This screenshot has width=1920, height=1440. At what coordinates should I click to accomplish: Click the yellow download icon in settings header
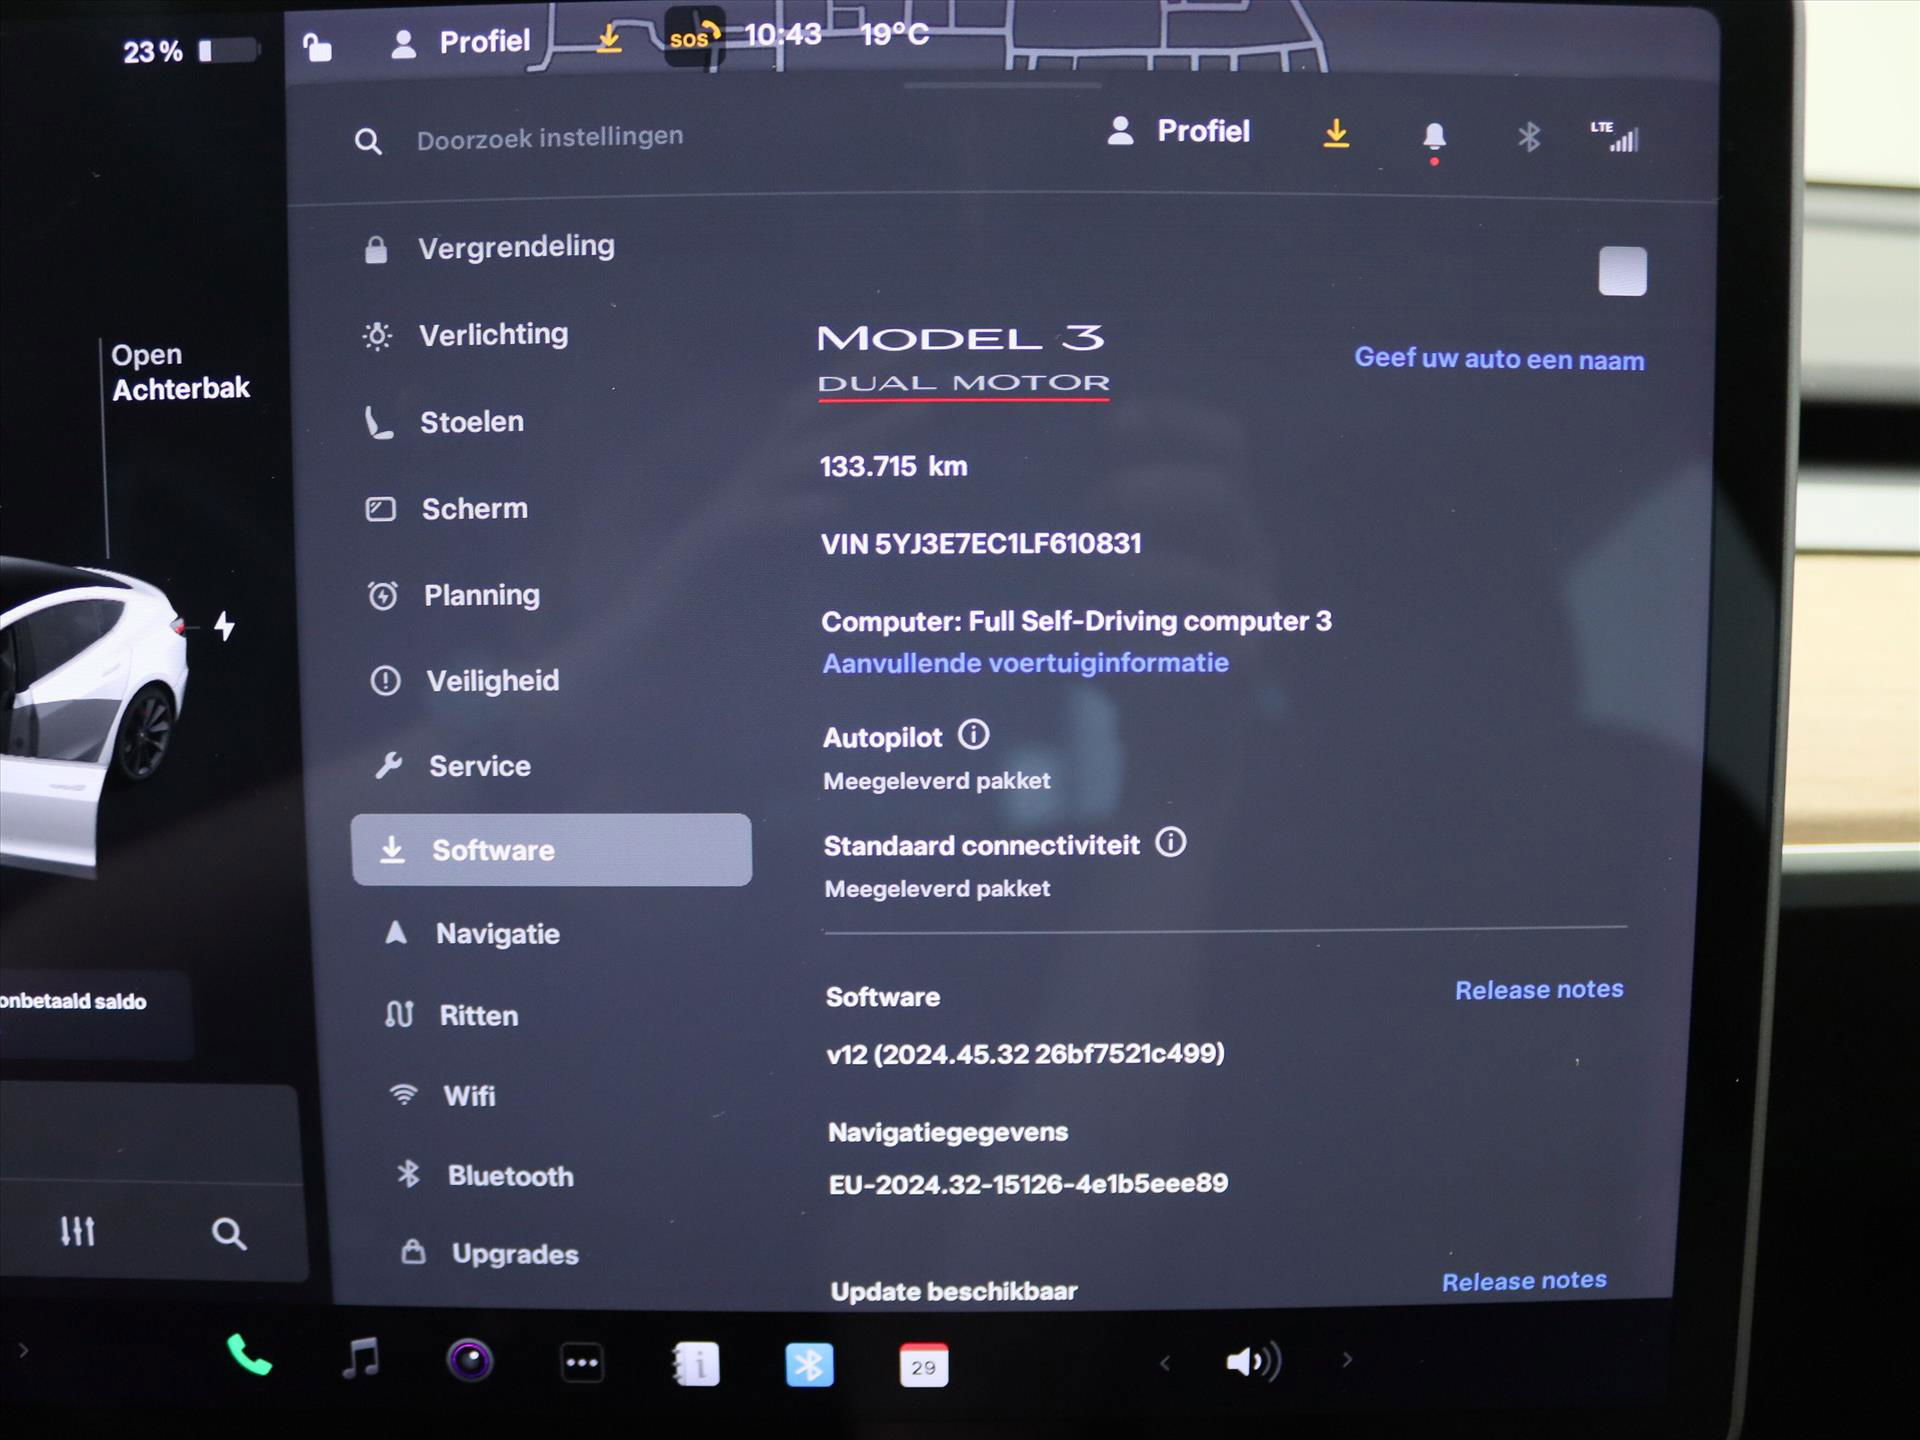(x=1336, y=133)
